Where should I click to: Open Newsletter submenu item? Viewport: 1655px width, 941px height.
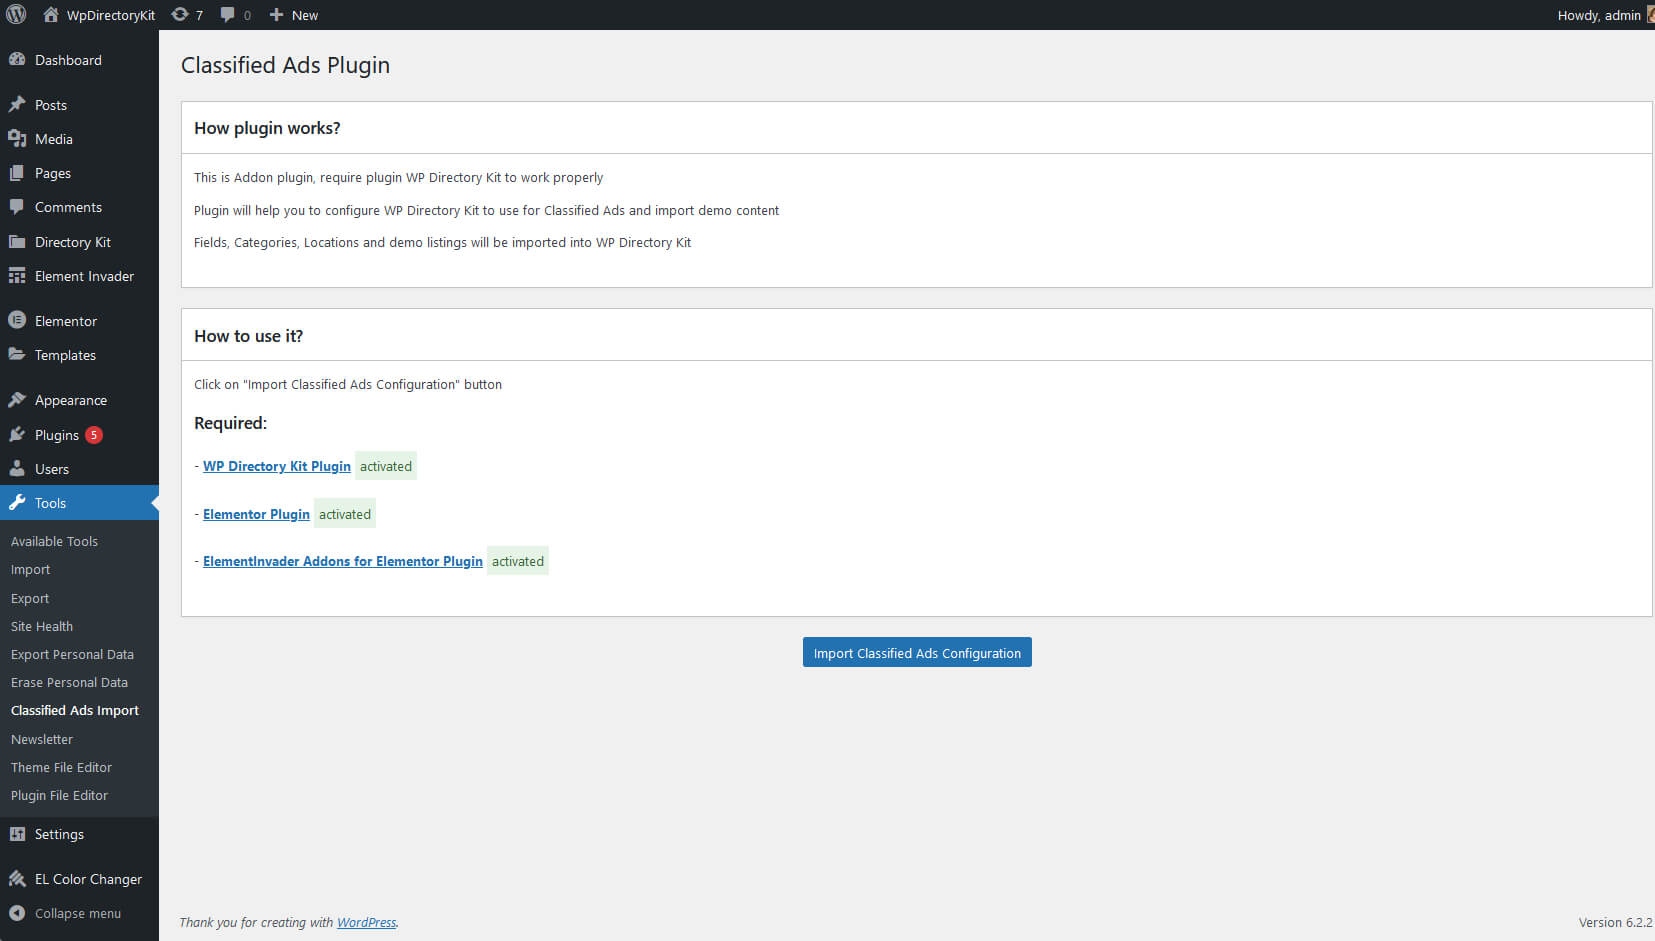click(42, 739)
